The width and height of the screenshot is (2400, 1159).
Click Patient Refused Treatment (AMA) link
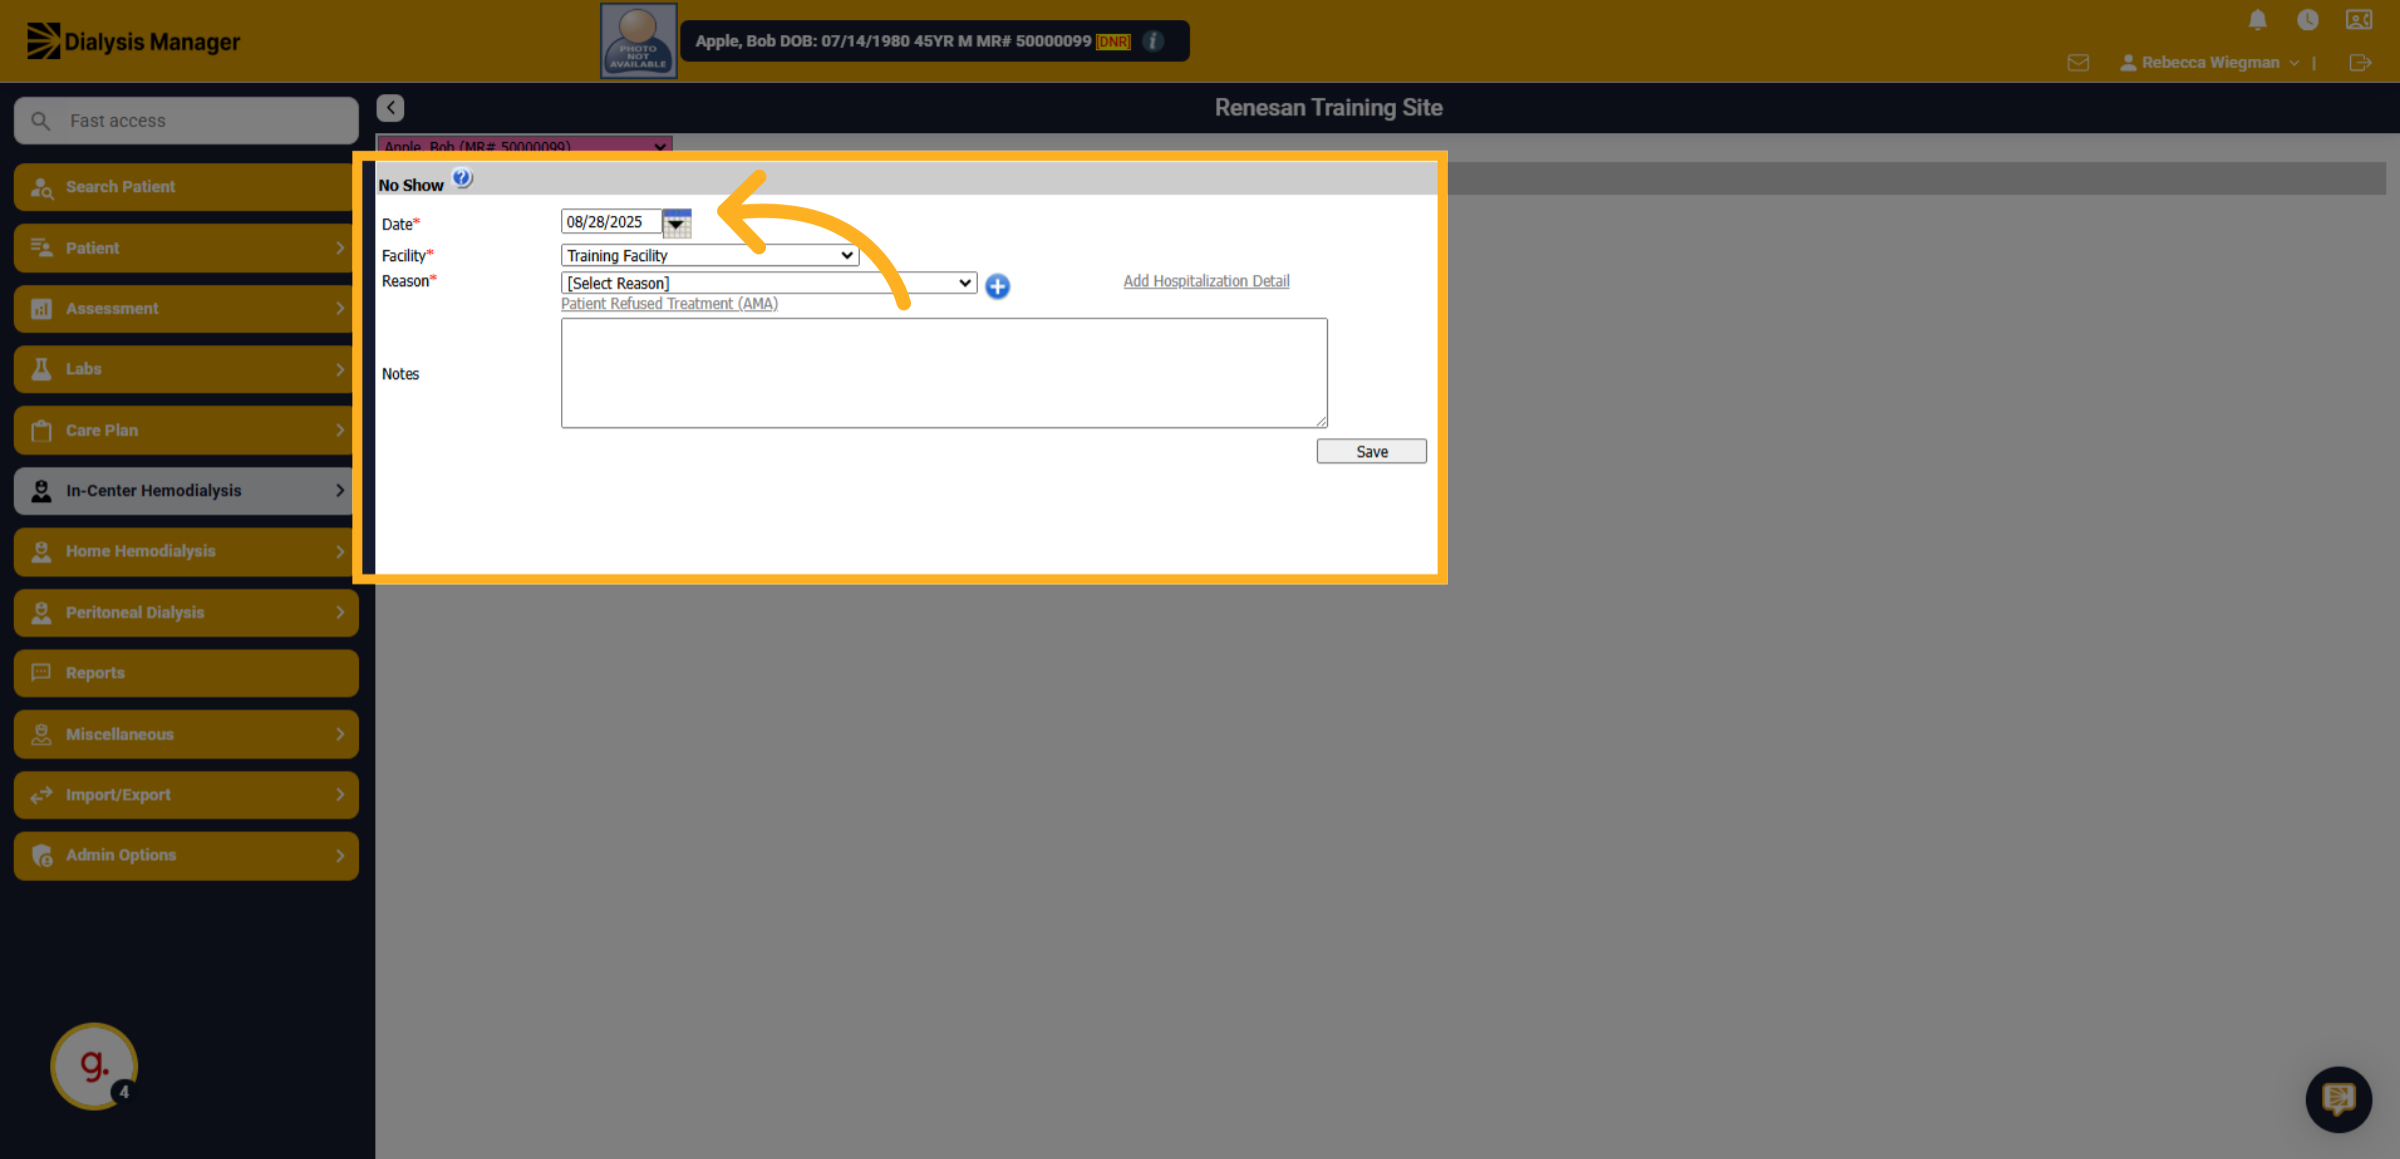pyautogui.click(x=669, y=304)
